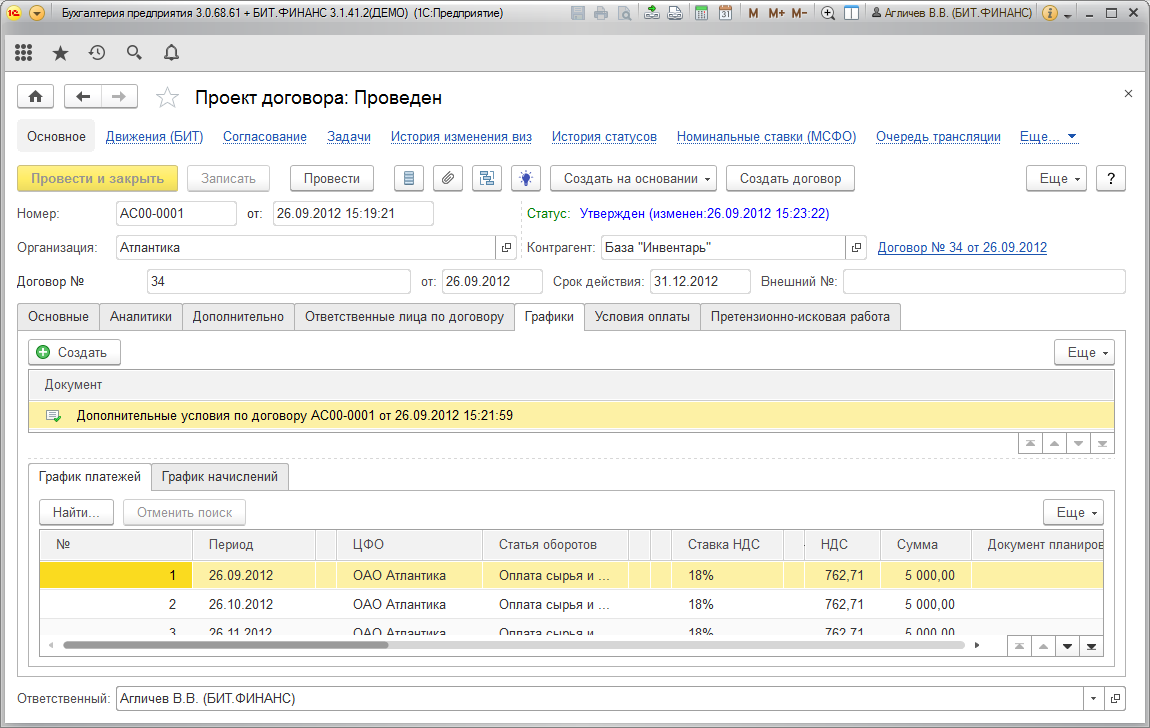Screen dimensions: 1150x728
Task: Navigate forward with the right arrow
Action: click(119, 97)
